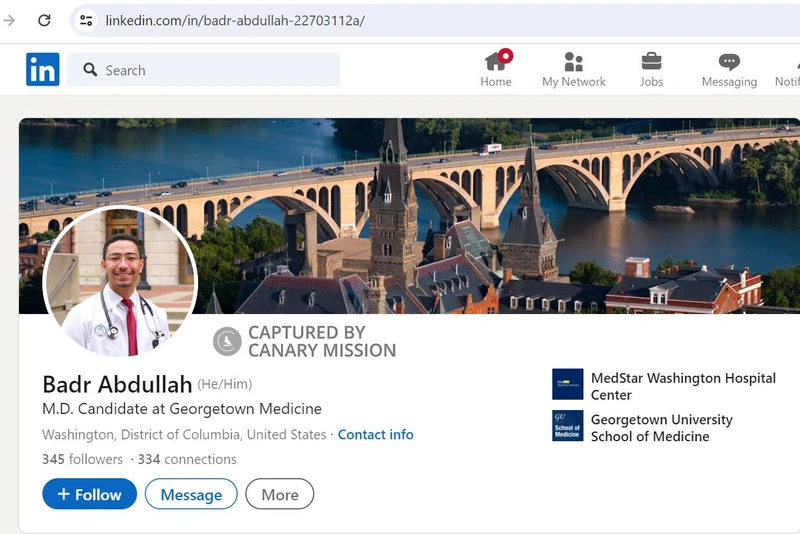800x534 pixels.
Task: Open the Home tab with notification badge
Action: tap(496, 69)
